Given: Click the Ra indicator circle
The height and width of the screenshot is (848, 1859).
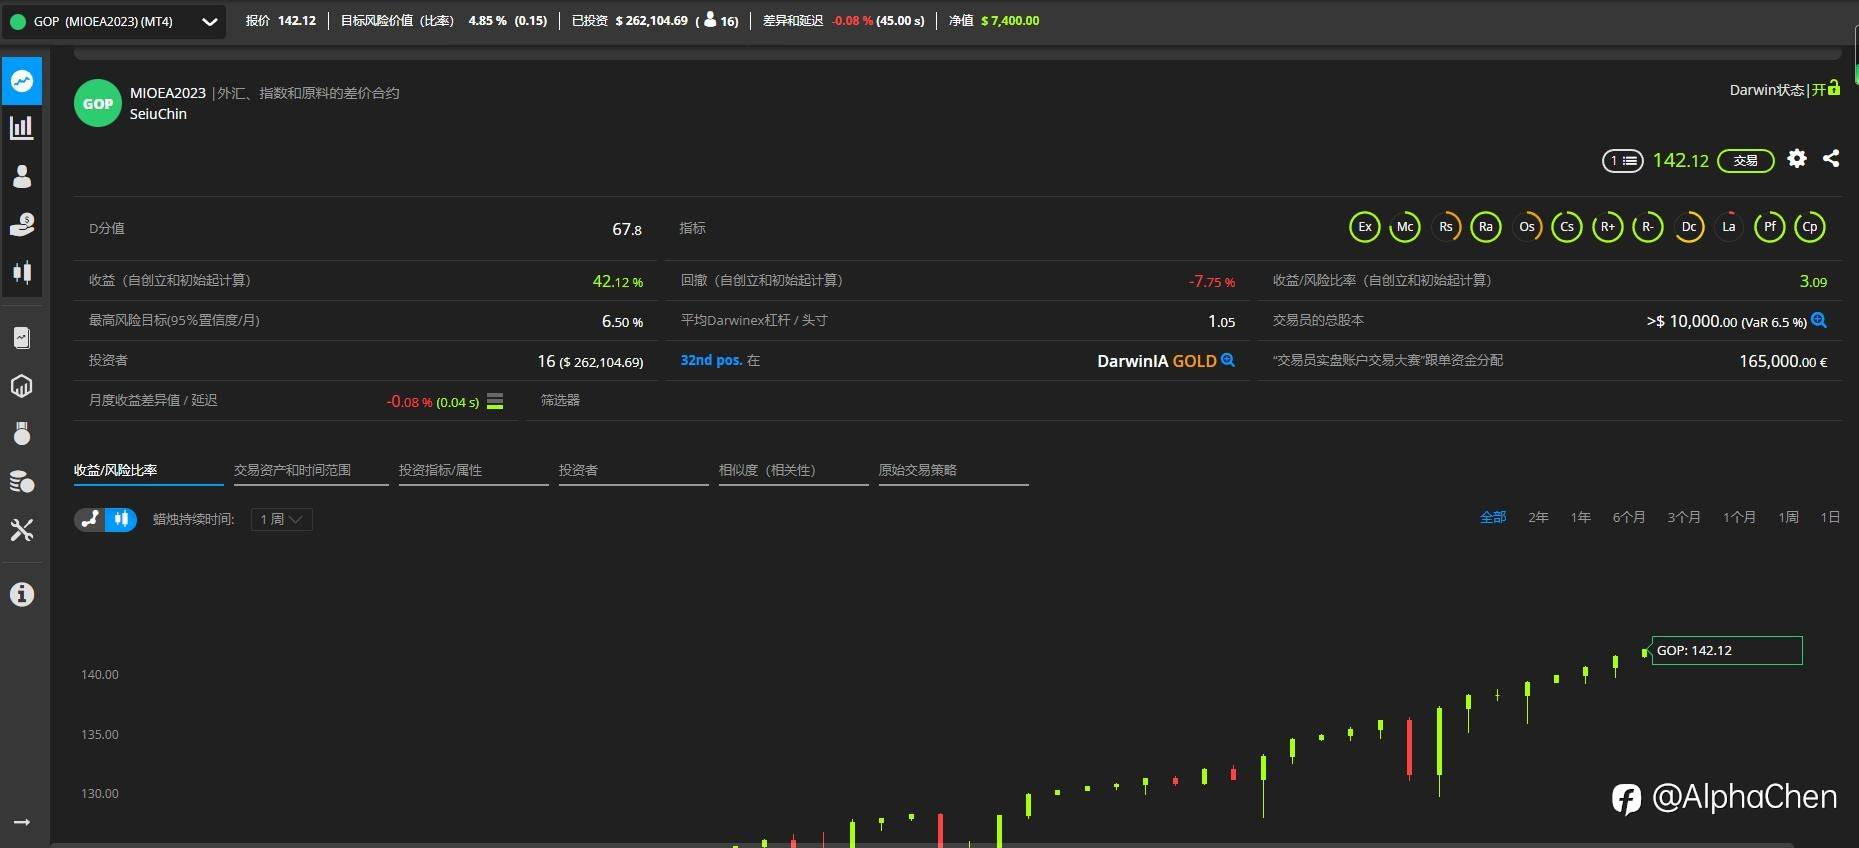Looking at the screenshot, I should coord(1486,227).
